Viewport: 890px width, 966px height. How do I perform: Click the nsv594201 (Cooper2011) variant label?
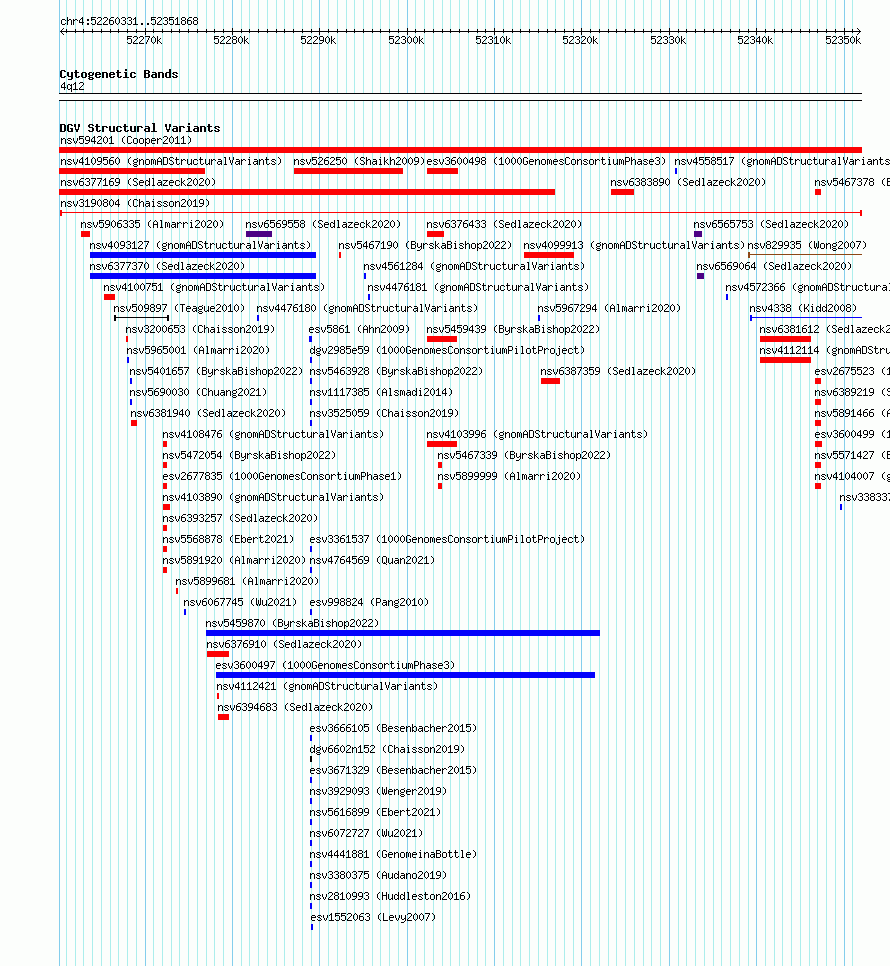126,140
